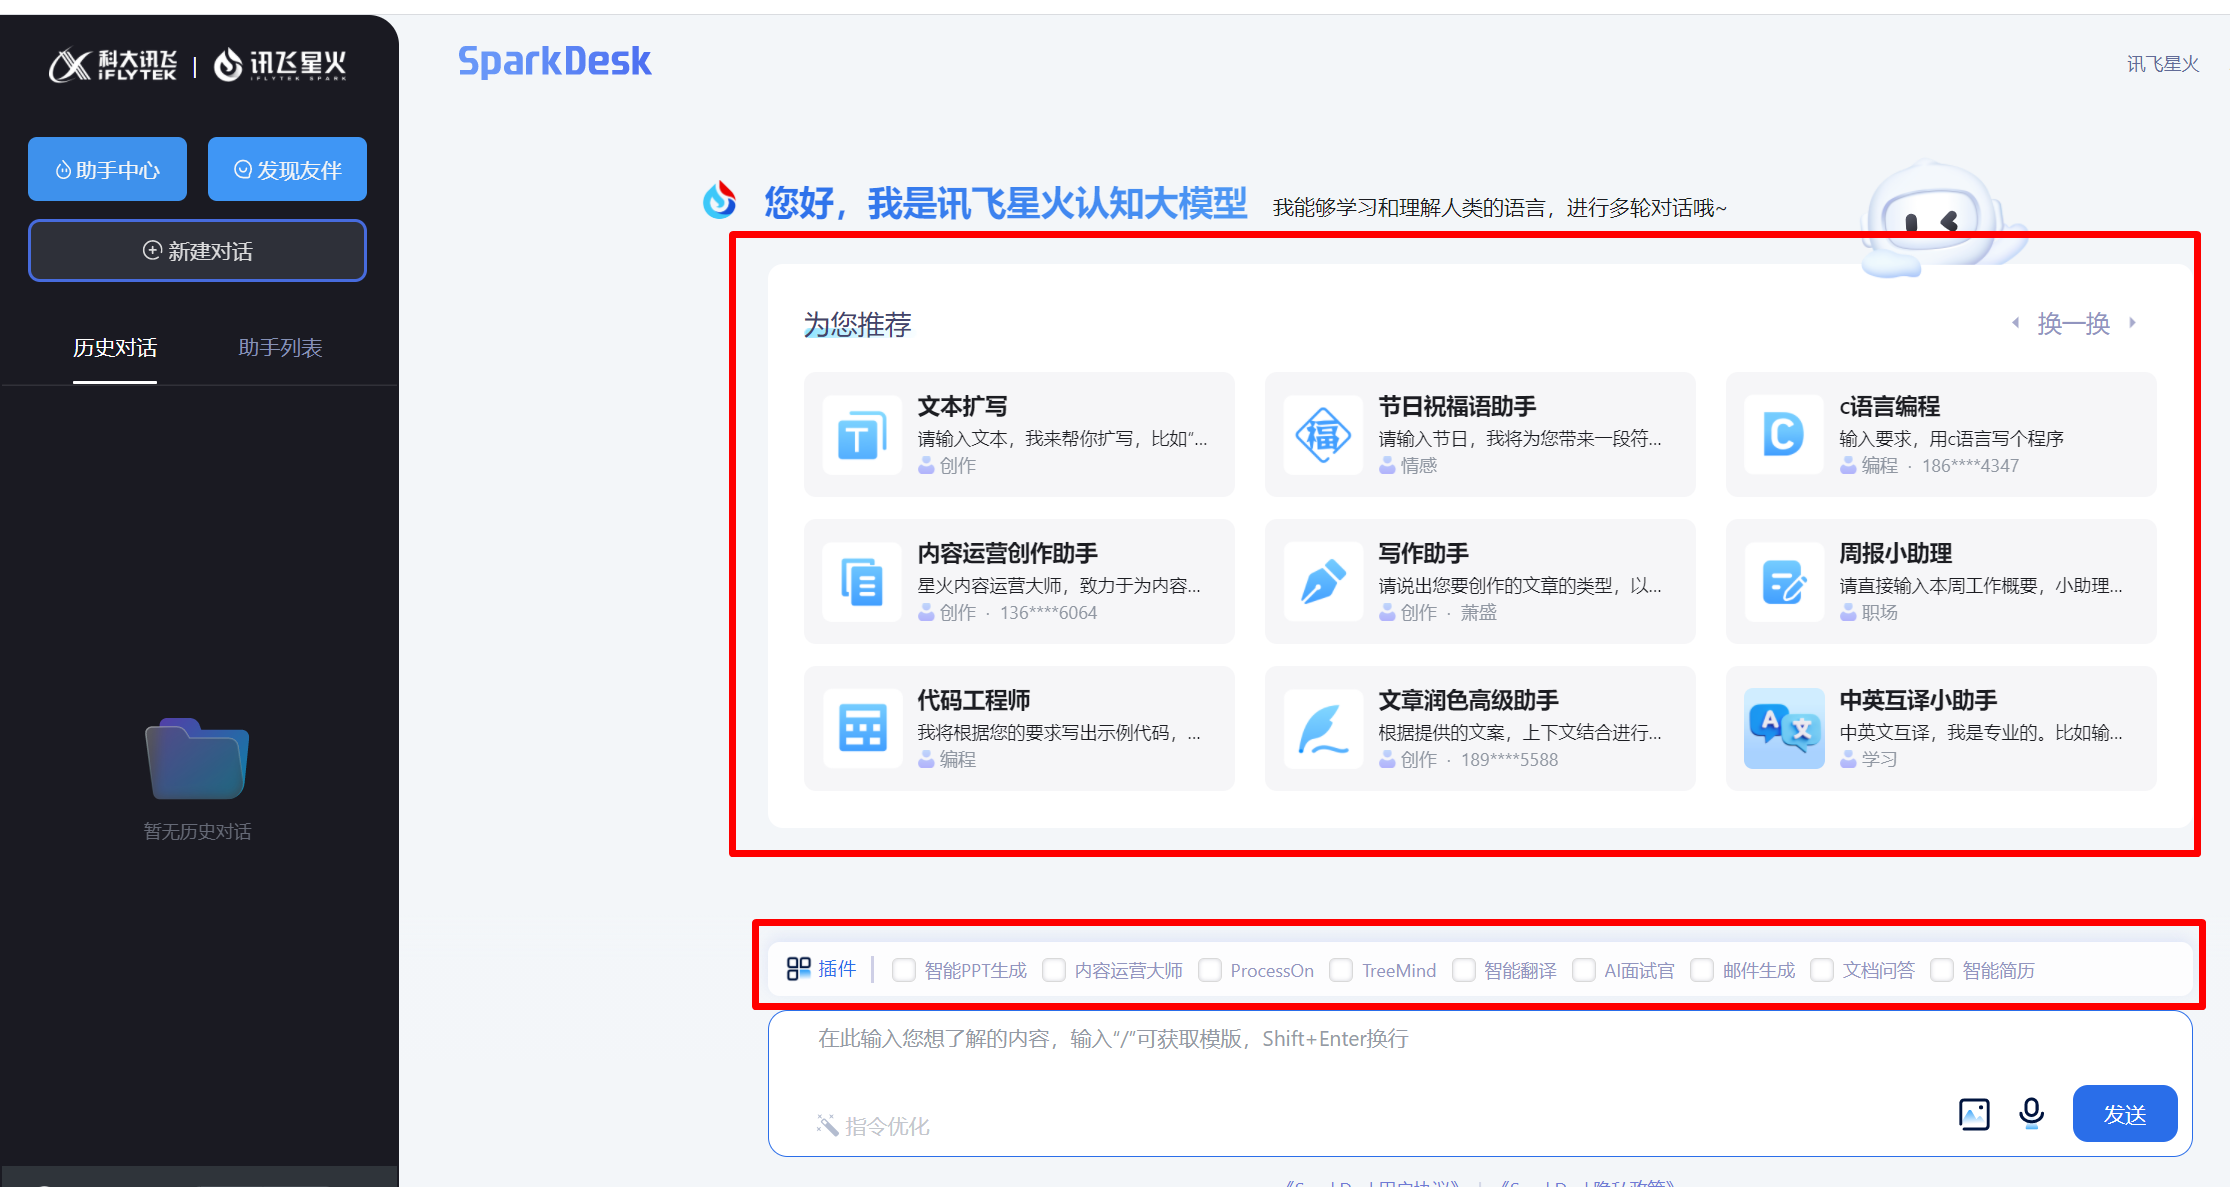Open the 助手中心 assistant center
2230x1187 pixels.
point(107,169)
